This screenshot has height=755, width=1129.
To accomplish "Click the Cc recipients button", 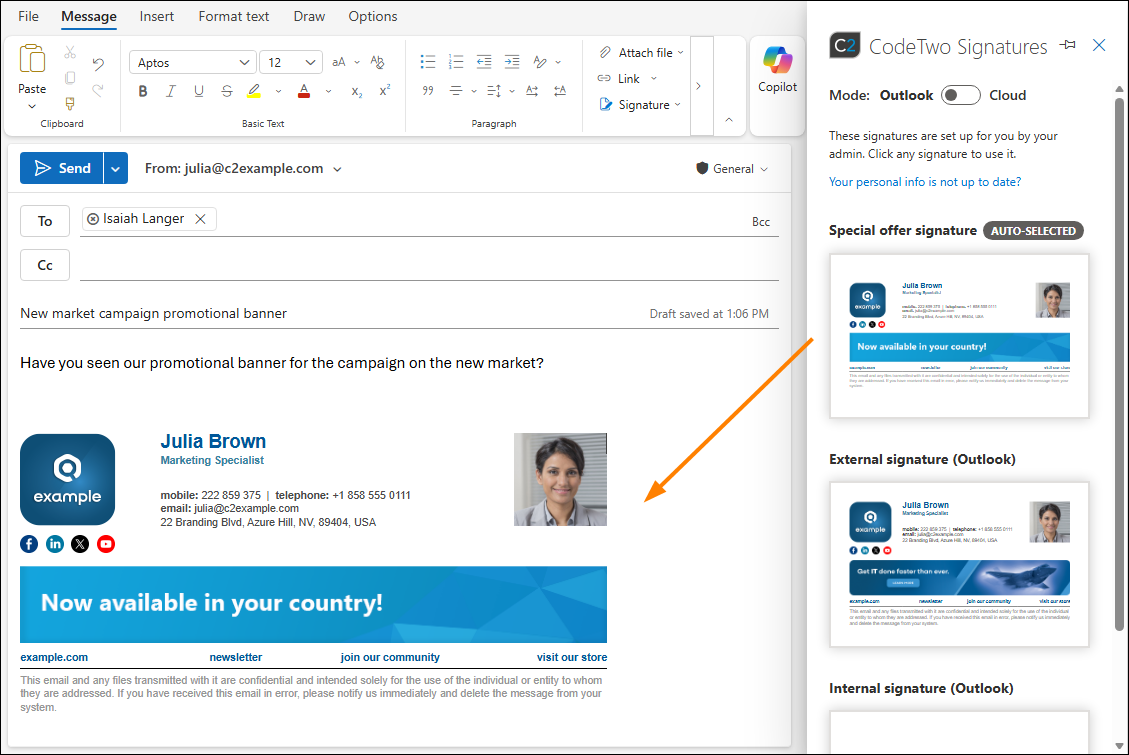I will 45,265.
